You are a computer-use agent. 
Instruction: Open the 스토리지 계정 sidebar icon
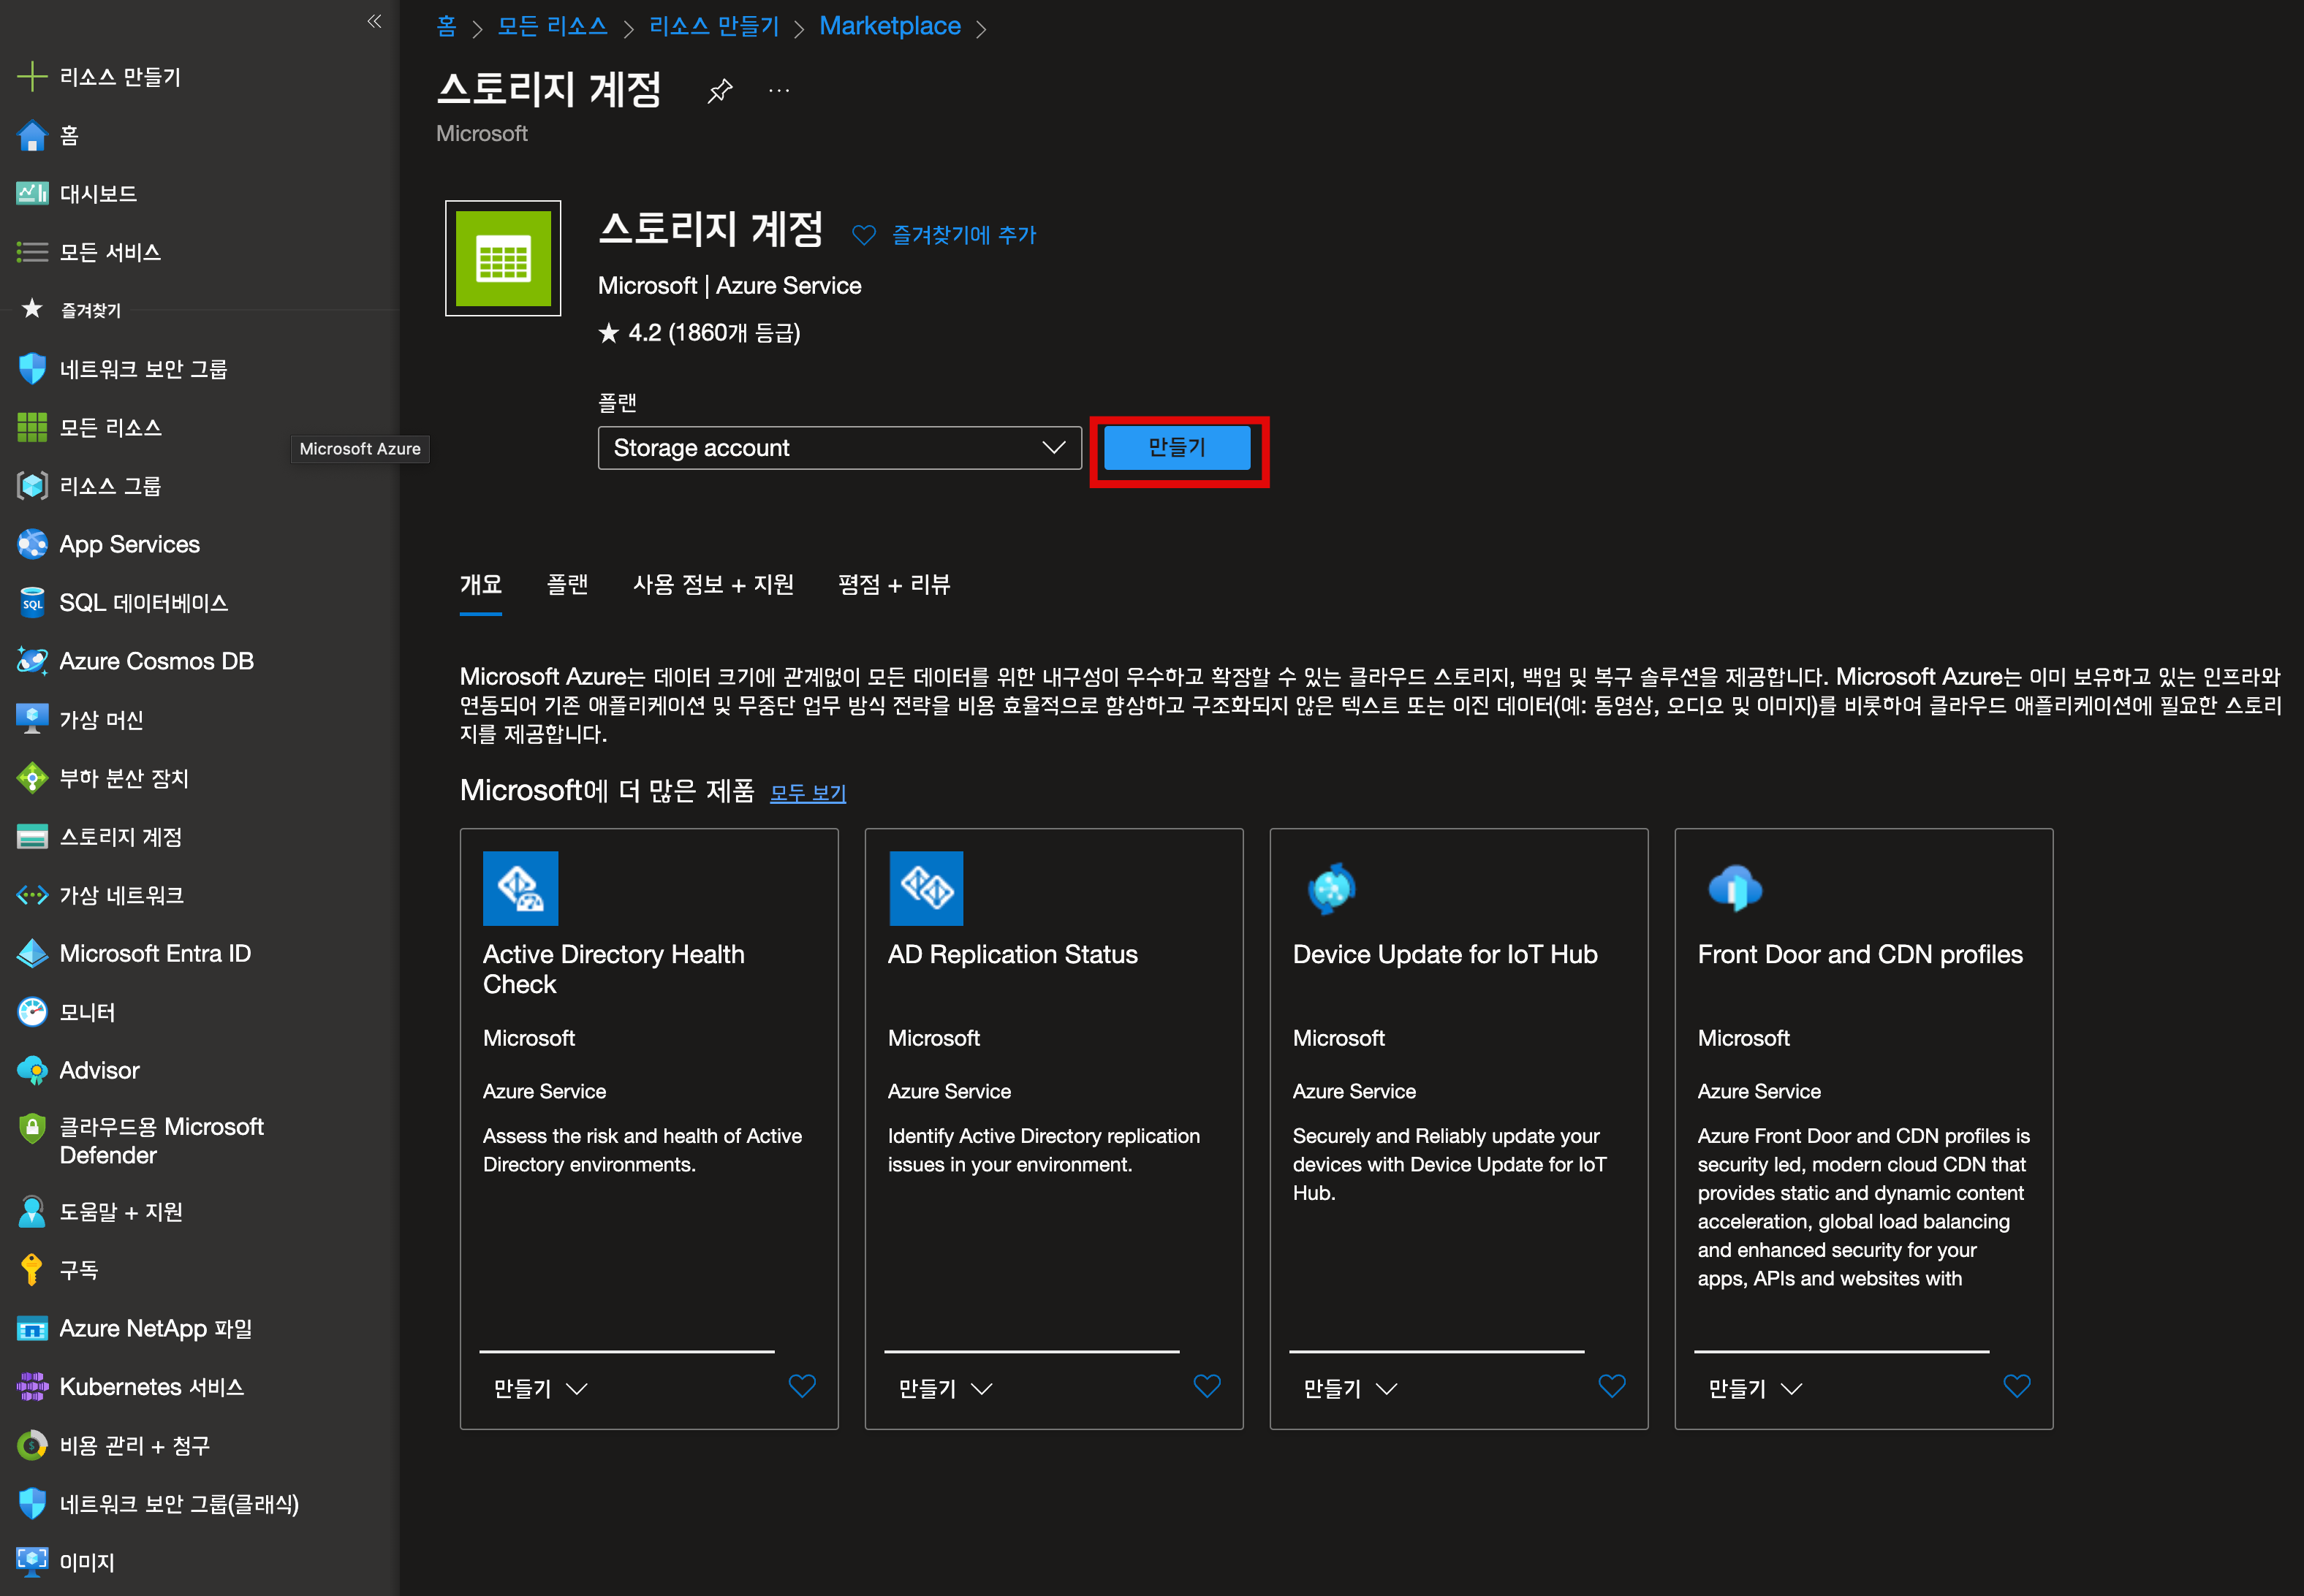[32, 837]
